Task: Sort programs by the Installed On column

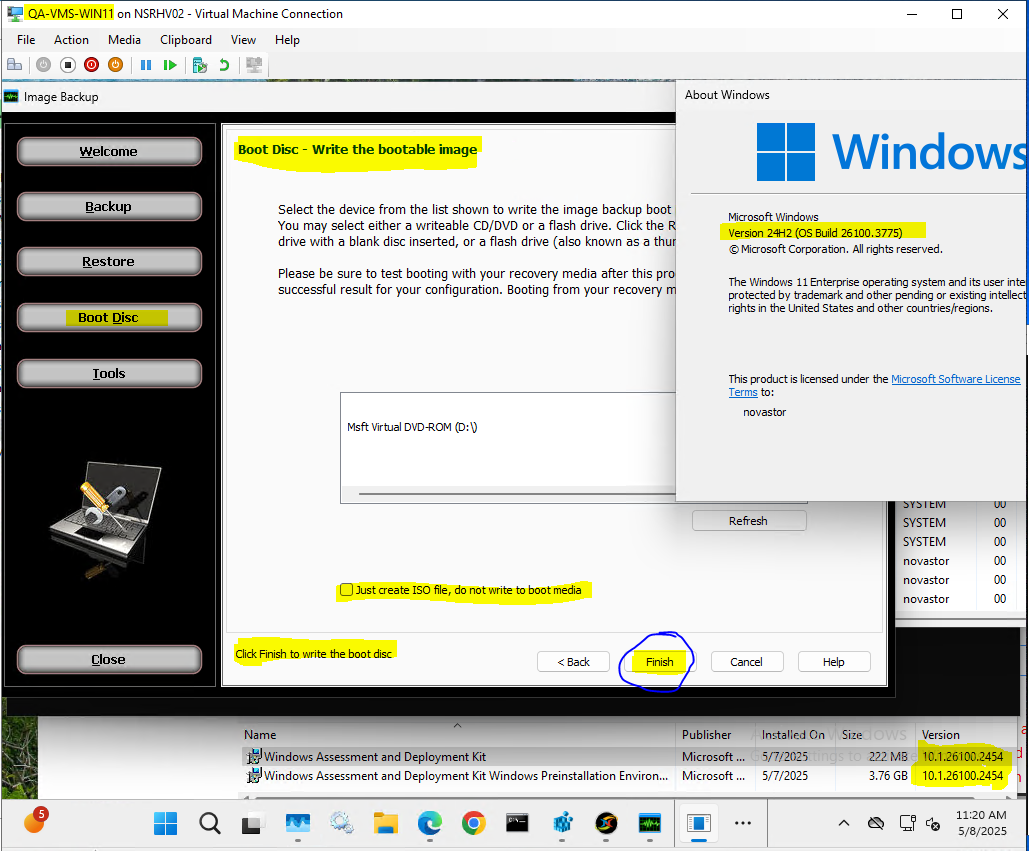Action: [793, 735]
